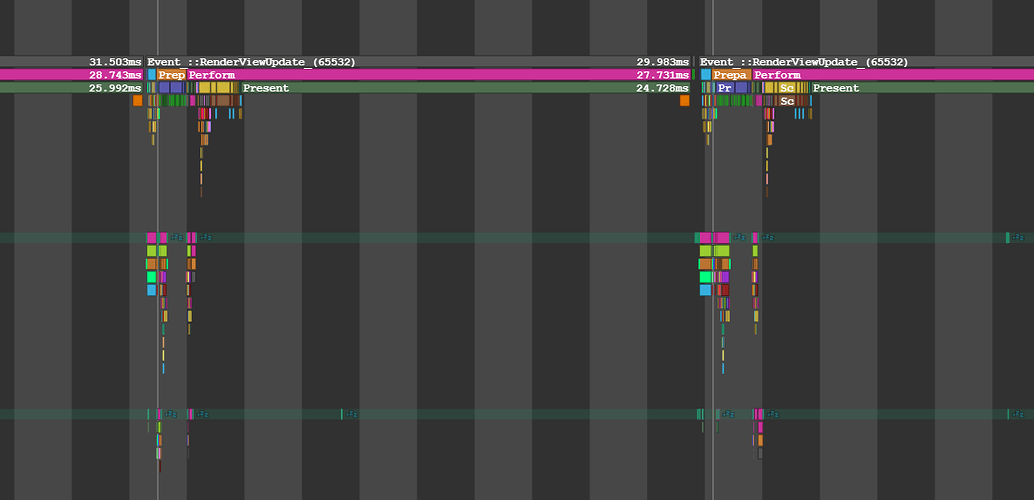This screenshot has width=1034, height=500.
Task: Select the yellow Sc sample block
Action: pyautogui.click(x=787, y=88)
